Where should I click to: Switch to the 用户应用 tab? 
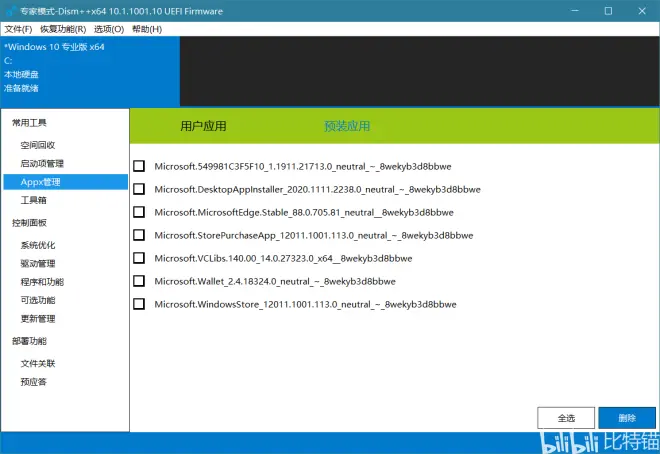203,126
